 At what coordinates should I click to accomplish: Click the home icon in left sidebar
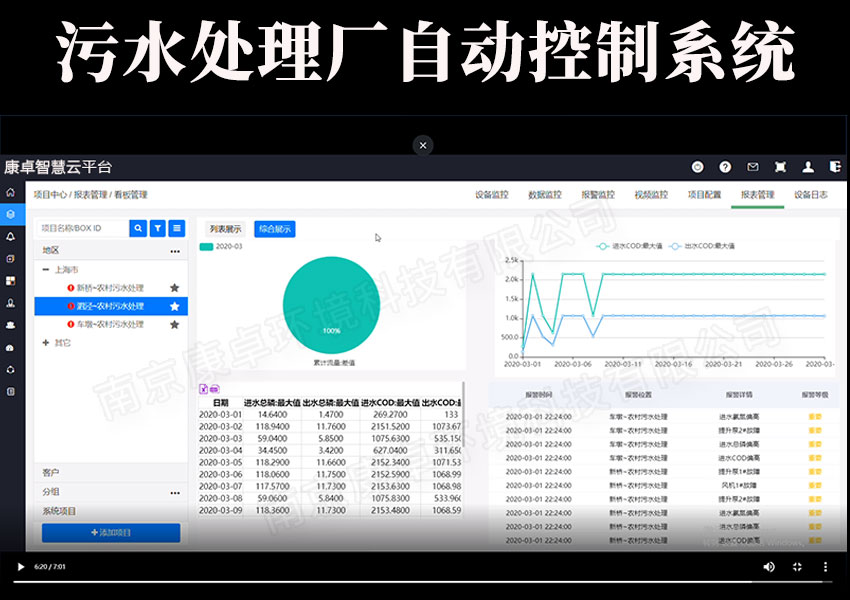click(10, 192)
